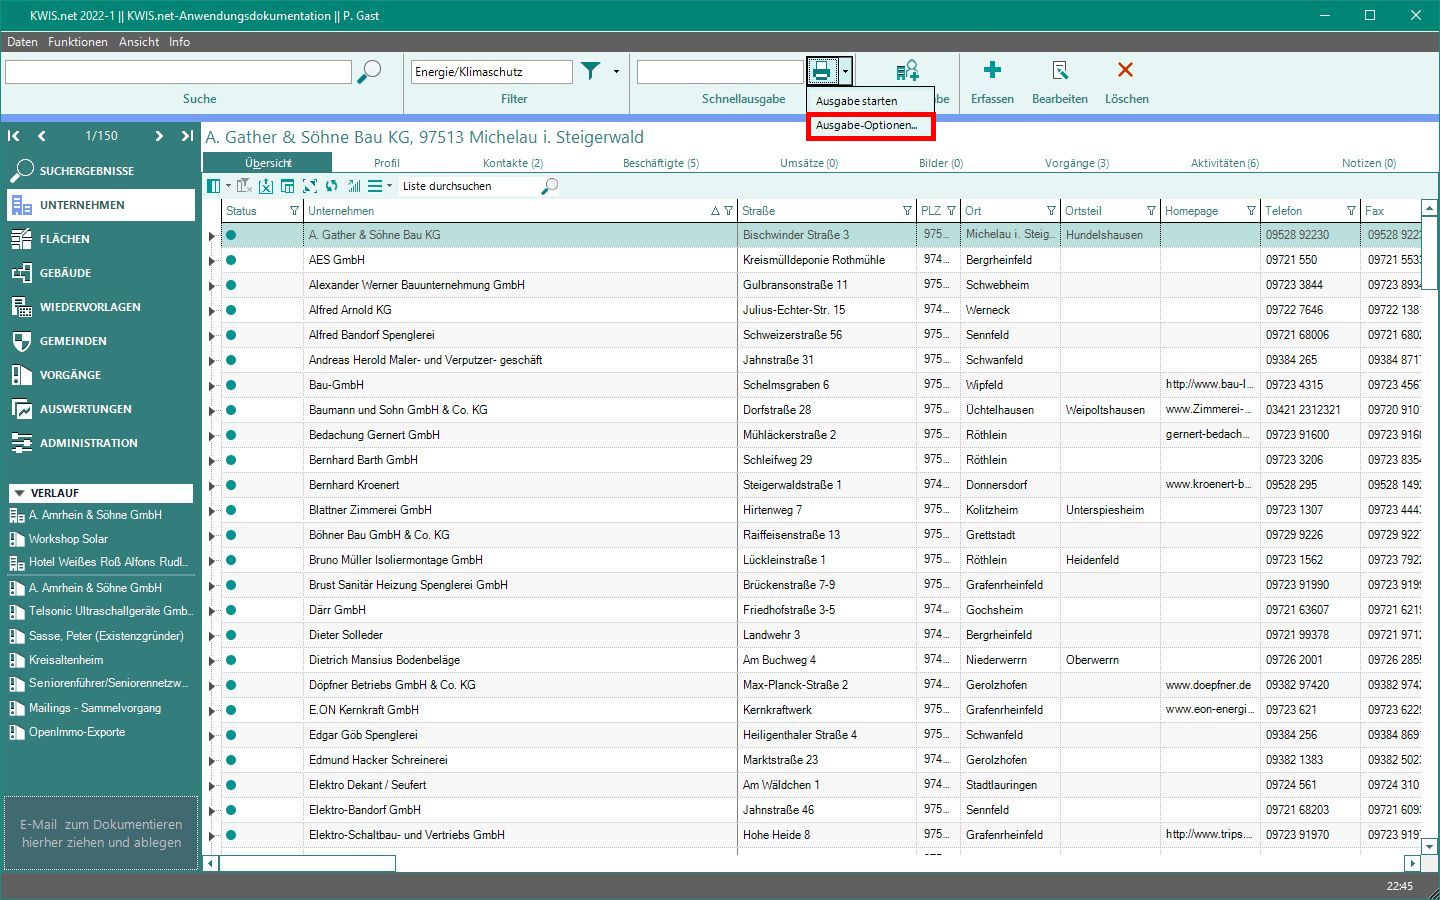This screenshot has height=900, width=1440.
Task: Jump to first record navigation icon
Action: coord(14,136)
